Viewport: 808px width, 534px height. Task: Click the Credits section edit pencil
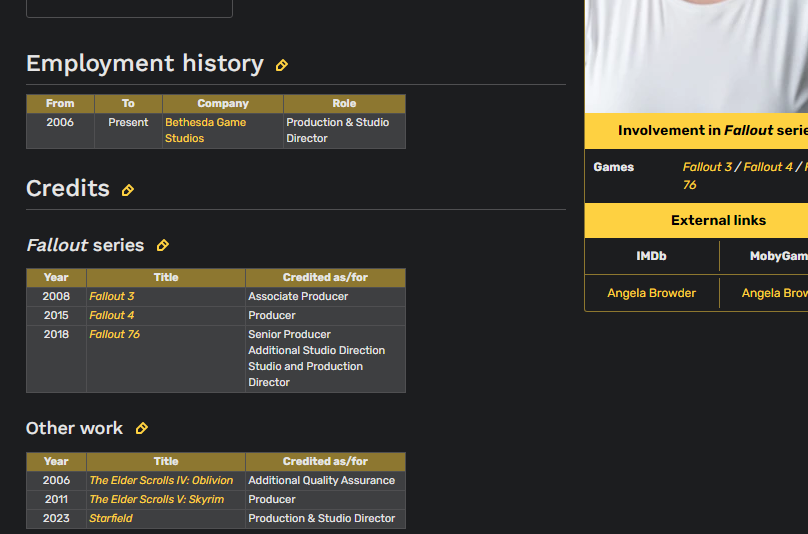[127, 191]
